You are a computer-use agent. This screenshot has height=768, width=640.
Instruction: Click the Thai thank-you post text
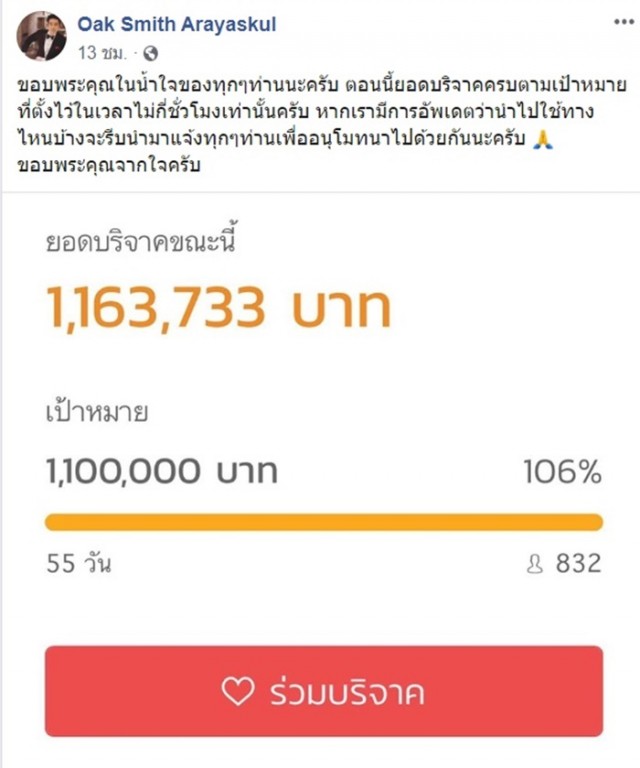click(322, 125)
